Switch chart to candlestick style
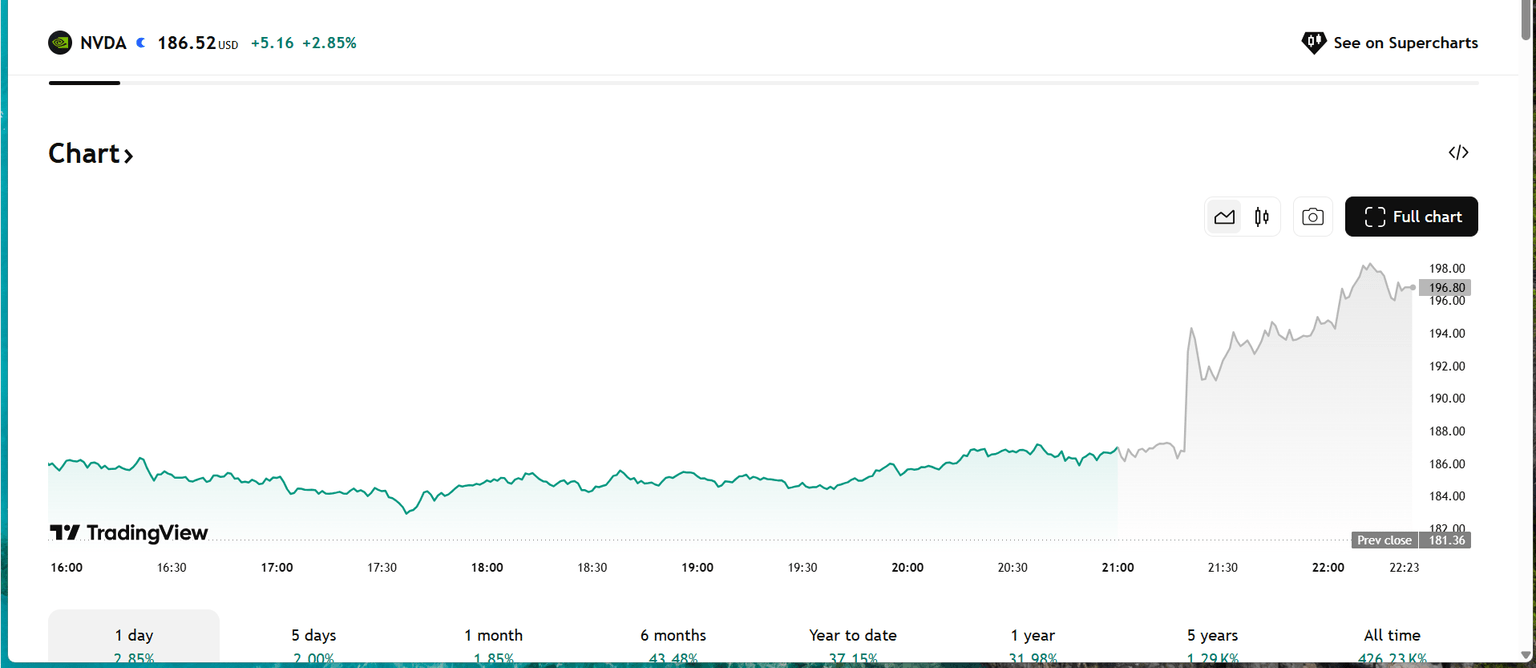This screenshot has height=668, width=1536. tap(1262, 217)
